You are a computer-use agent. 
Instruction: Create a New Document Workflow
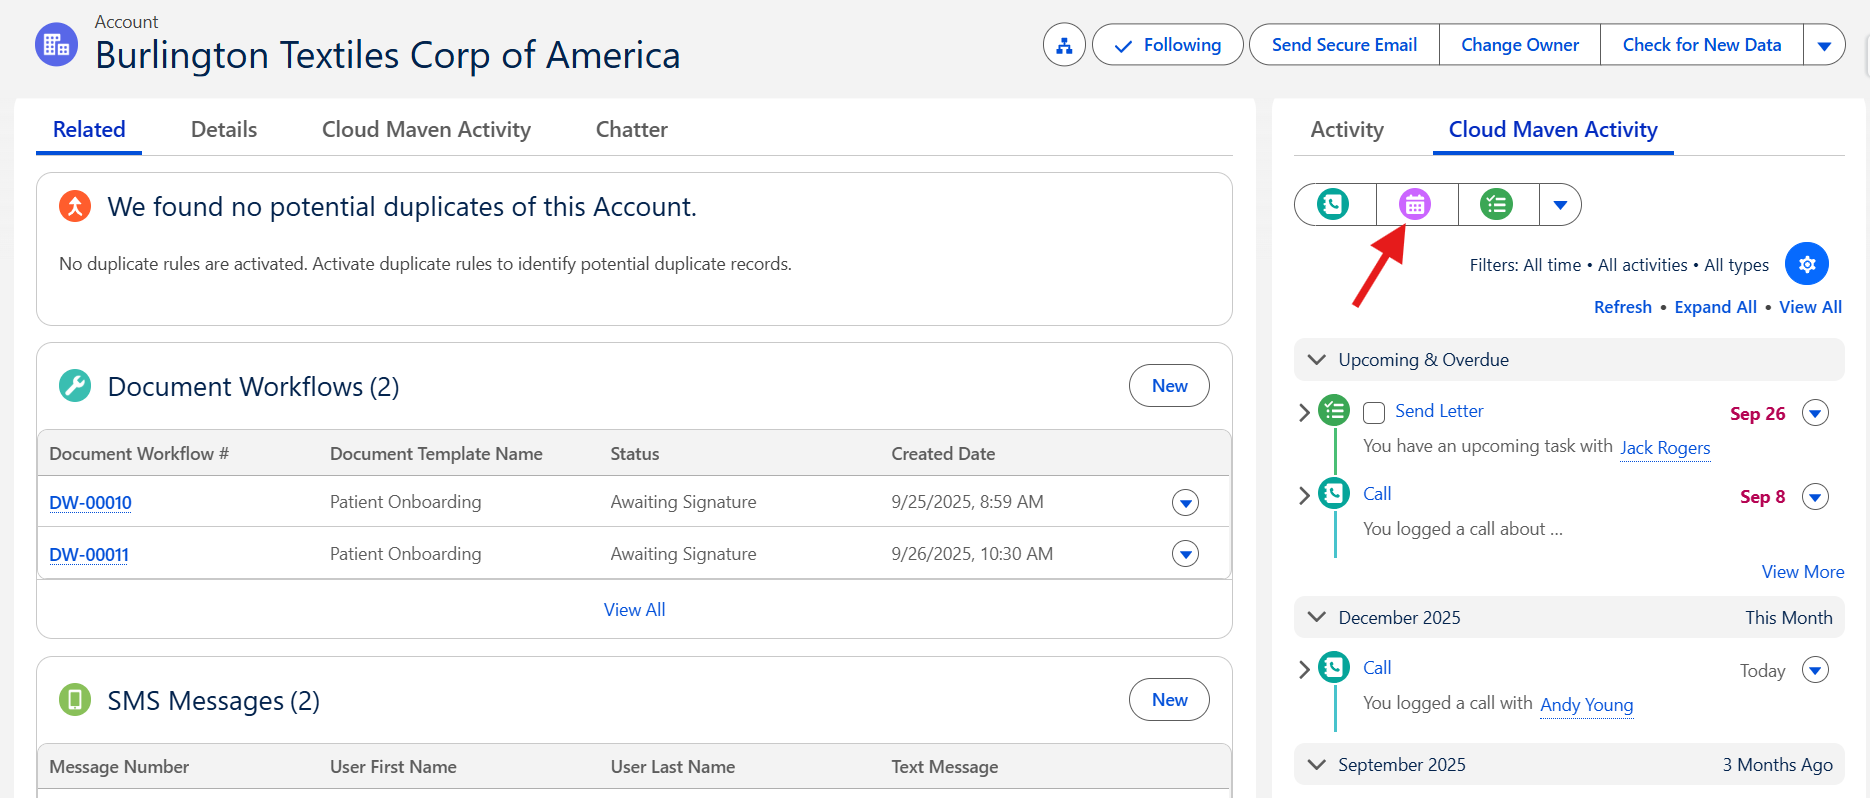(1169, 386)
